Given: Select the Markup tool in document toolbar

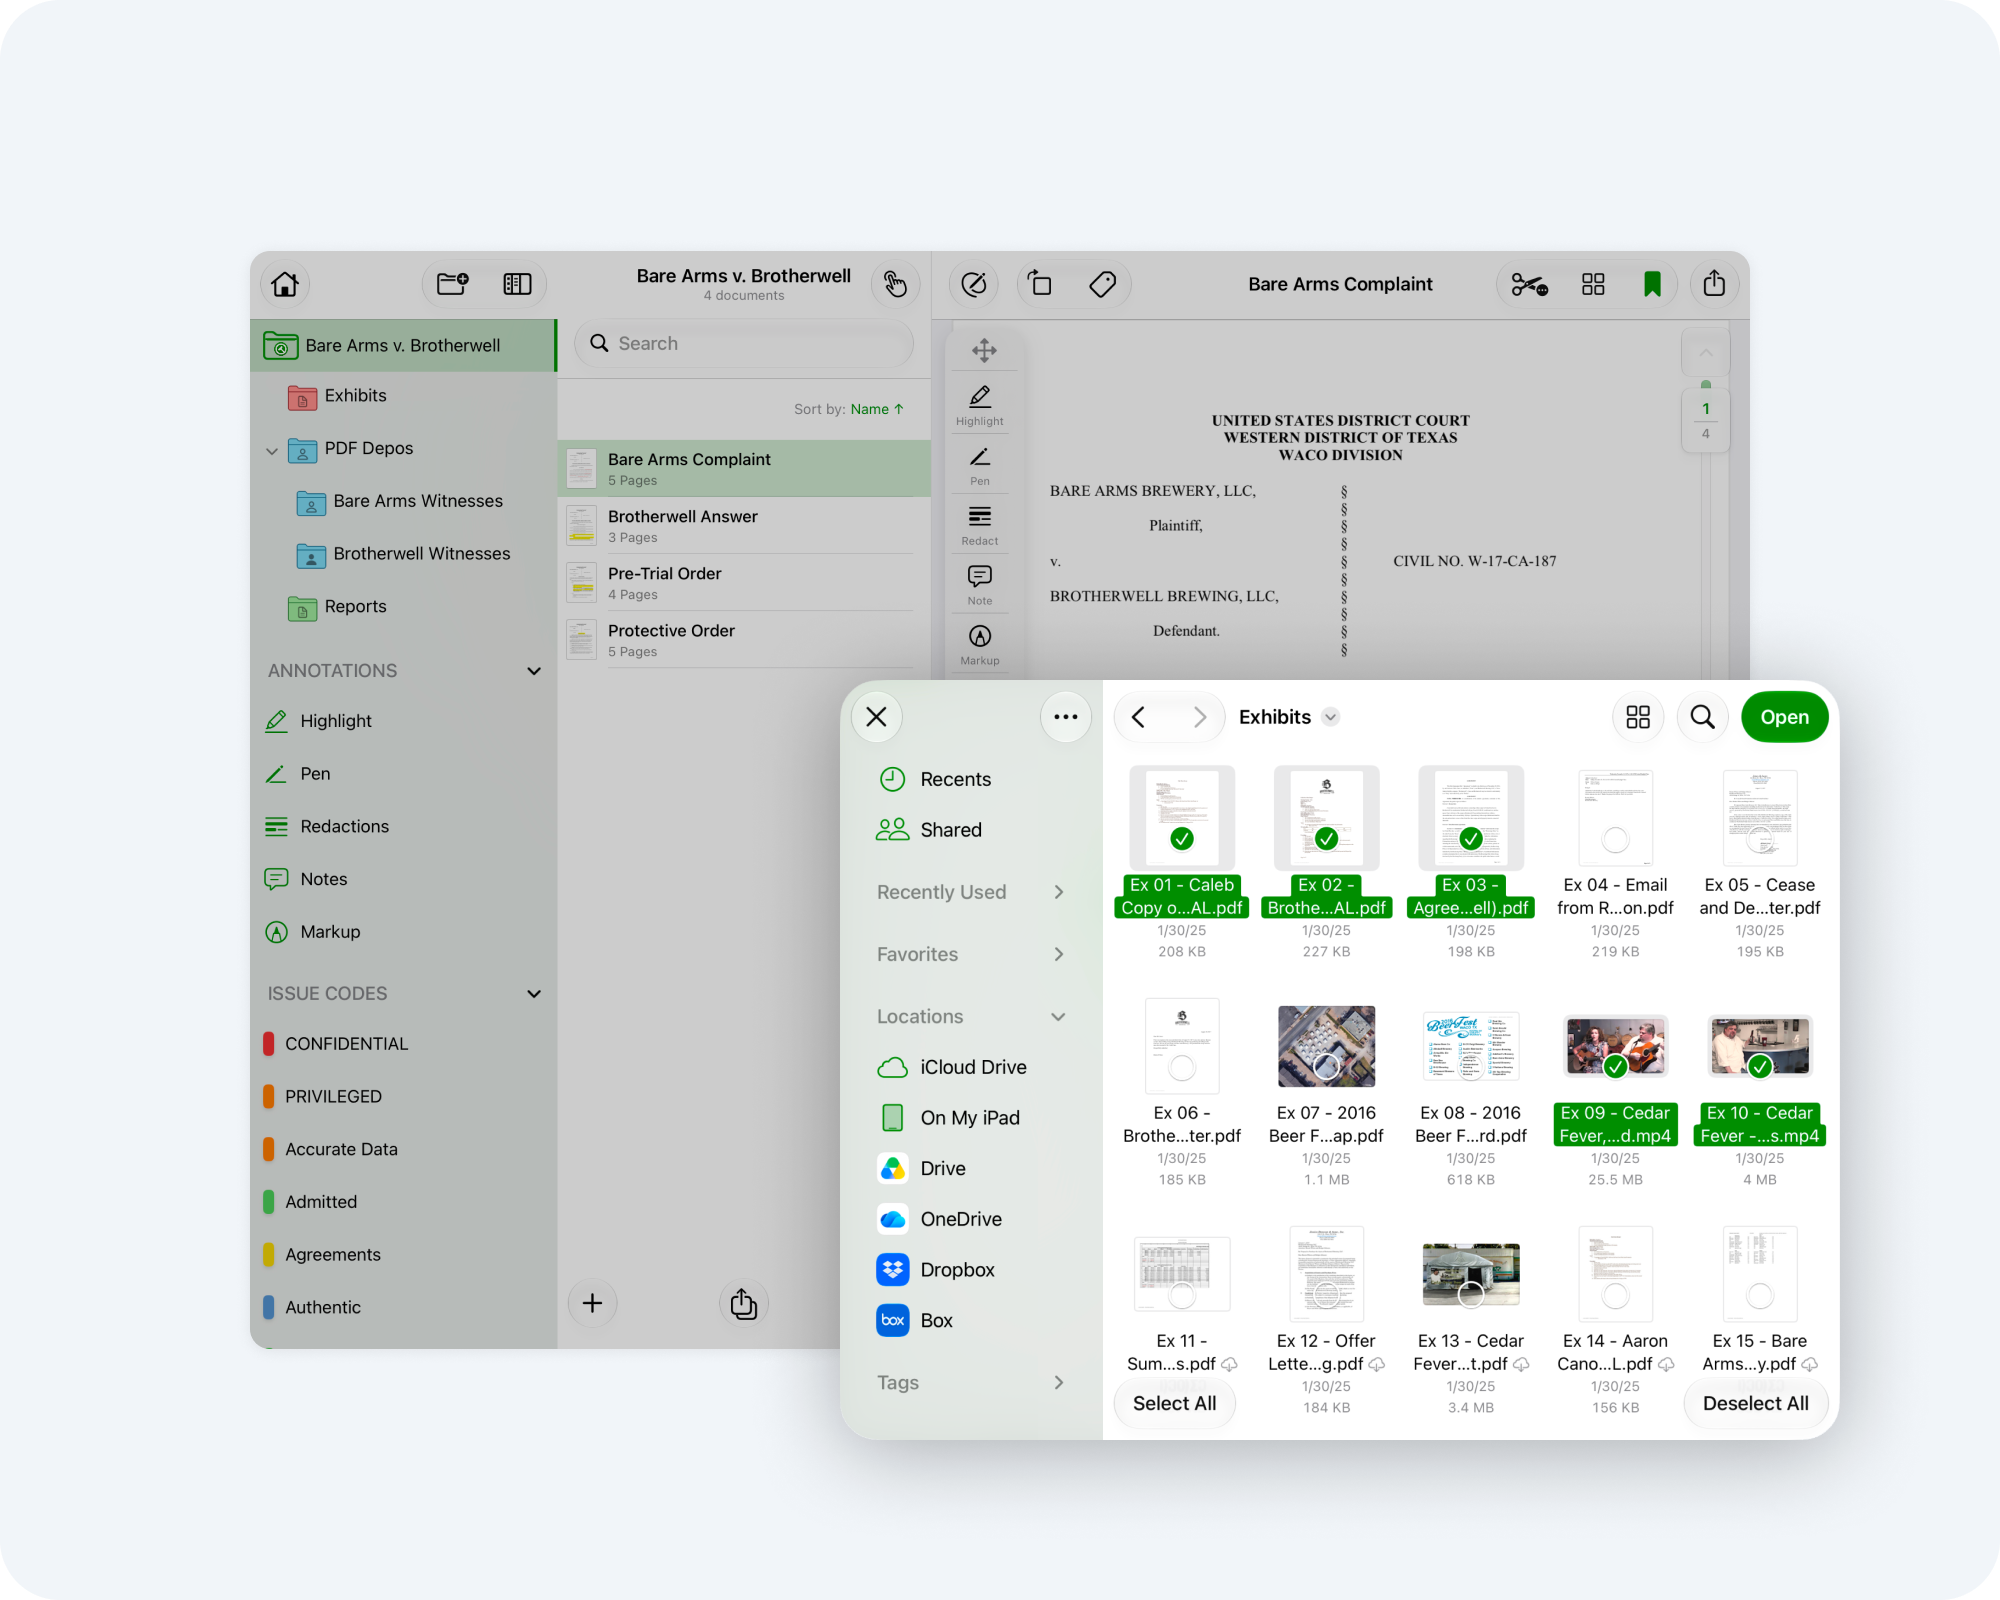Looking at the screenshot, I should (x=980, y=647).
